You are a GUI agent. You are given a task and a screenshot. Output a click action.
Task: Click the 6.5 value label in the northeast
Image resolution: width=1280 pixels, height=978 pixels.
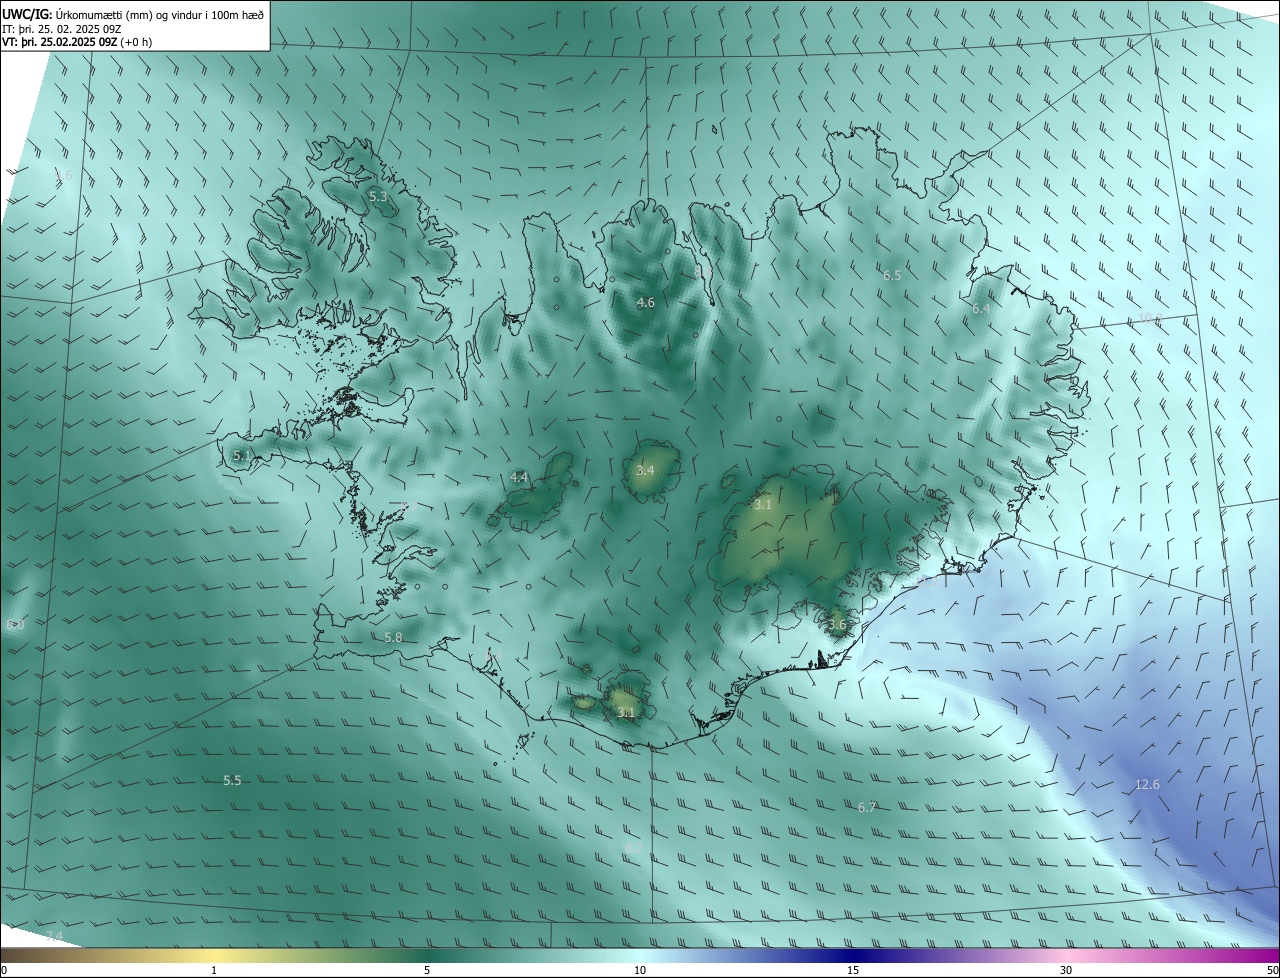(x=892, y=275)
